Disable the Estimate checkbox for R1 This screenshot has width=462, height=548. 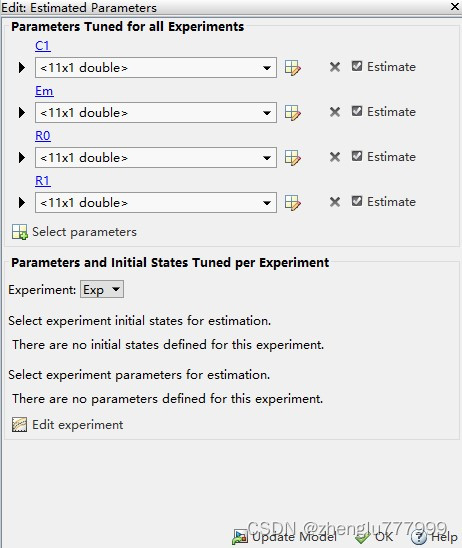point(357,201)
